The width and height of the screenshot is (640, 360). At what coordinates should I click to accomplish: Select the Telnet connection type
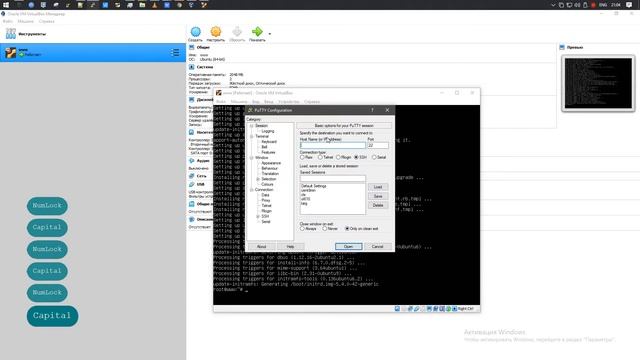(x=320, y=157)
